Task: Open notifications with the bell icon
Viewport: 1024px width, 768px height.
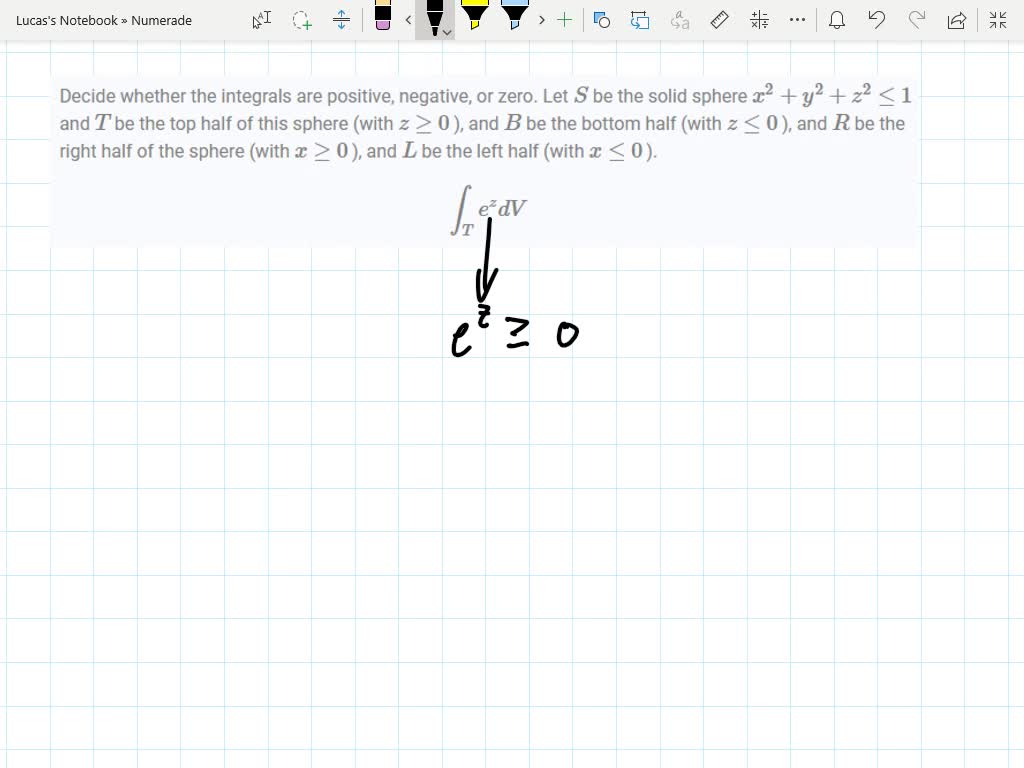Action: [x=836, y=20]
